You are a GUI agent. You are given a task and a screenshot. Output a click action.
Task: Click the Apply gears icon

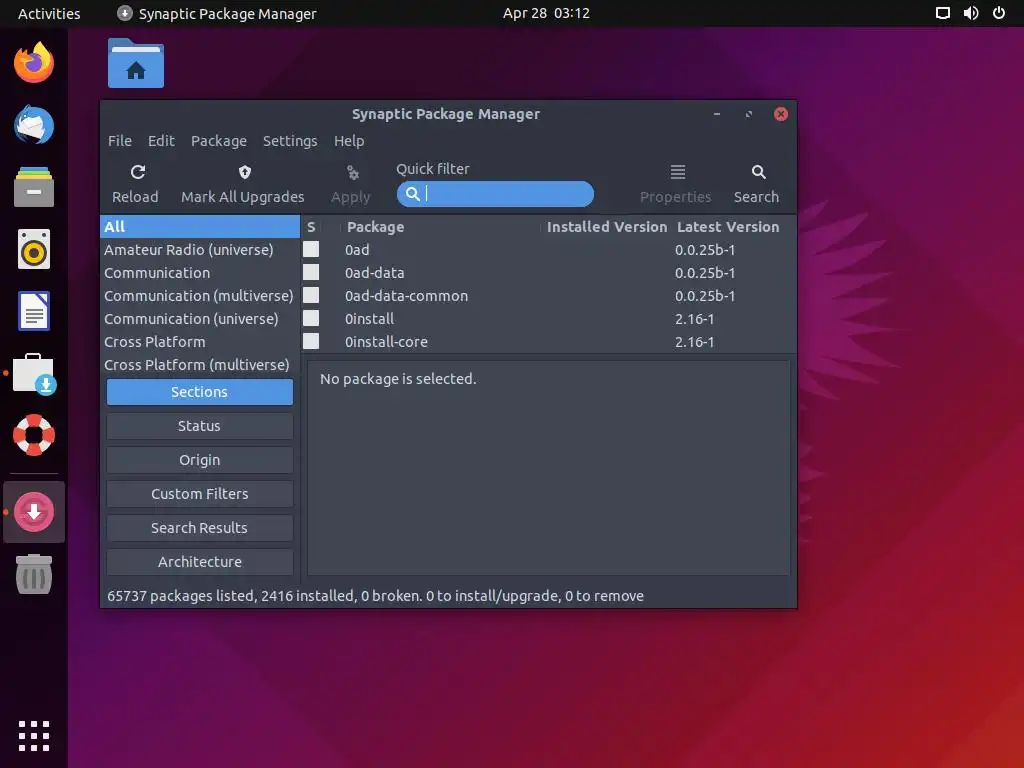[353, 172]
